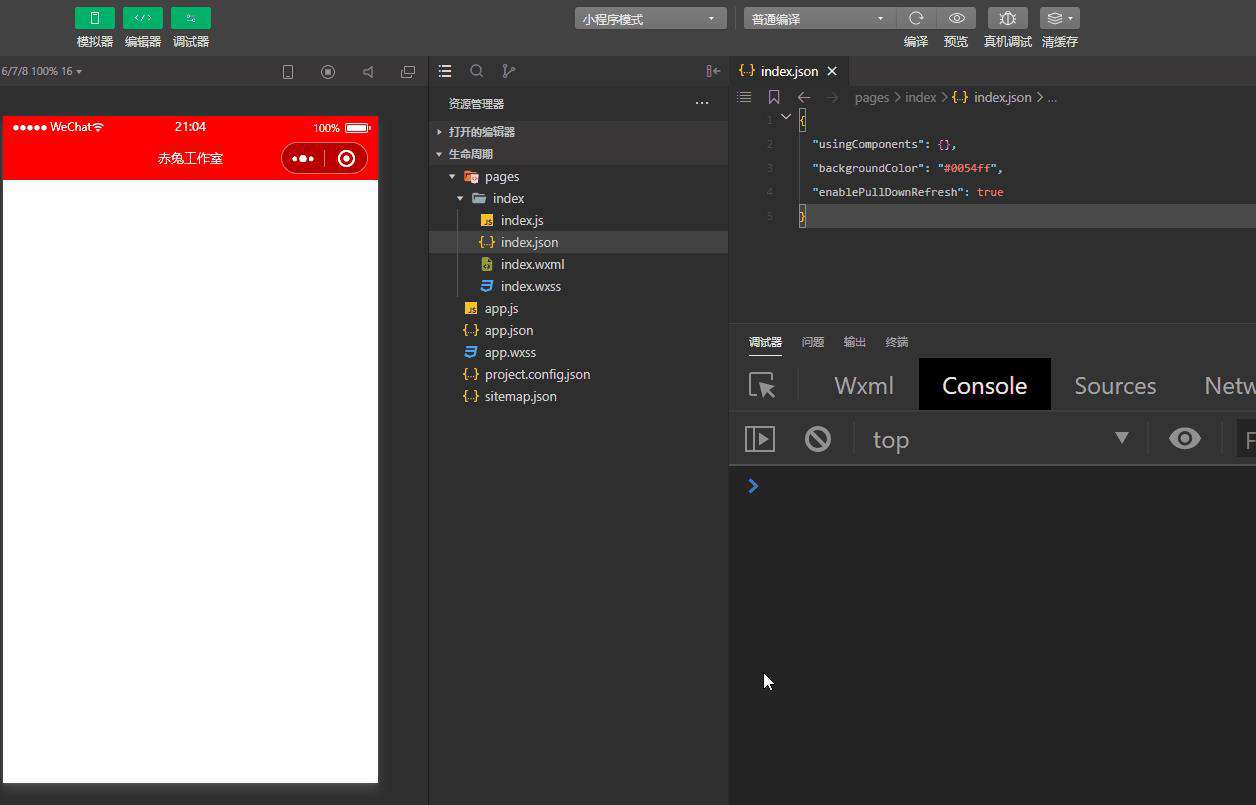Open the mini program mode dropdown
Screen dimensions: 1256x805
tap(650, 19)
